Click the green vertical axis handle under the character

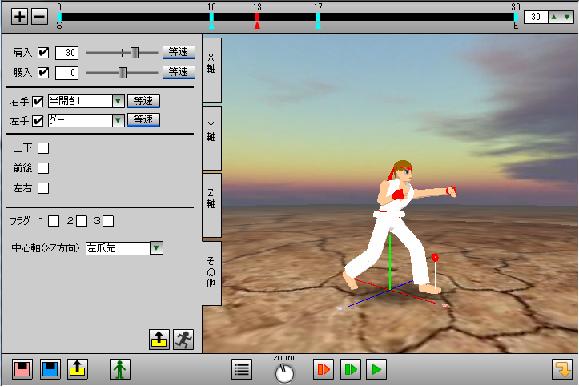point(390,261)
